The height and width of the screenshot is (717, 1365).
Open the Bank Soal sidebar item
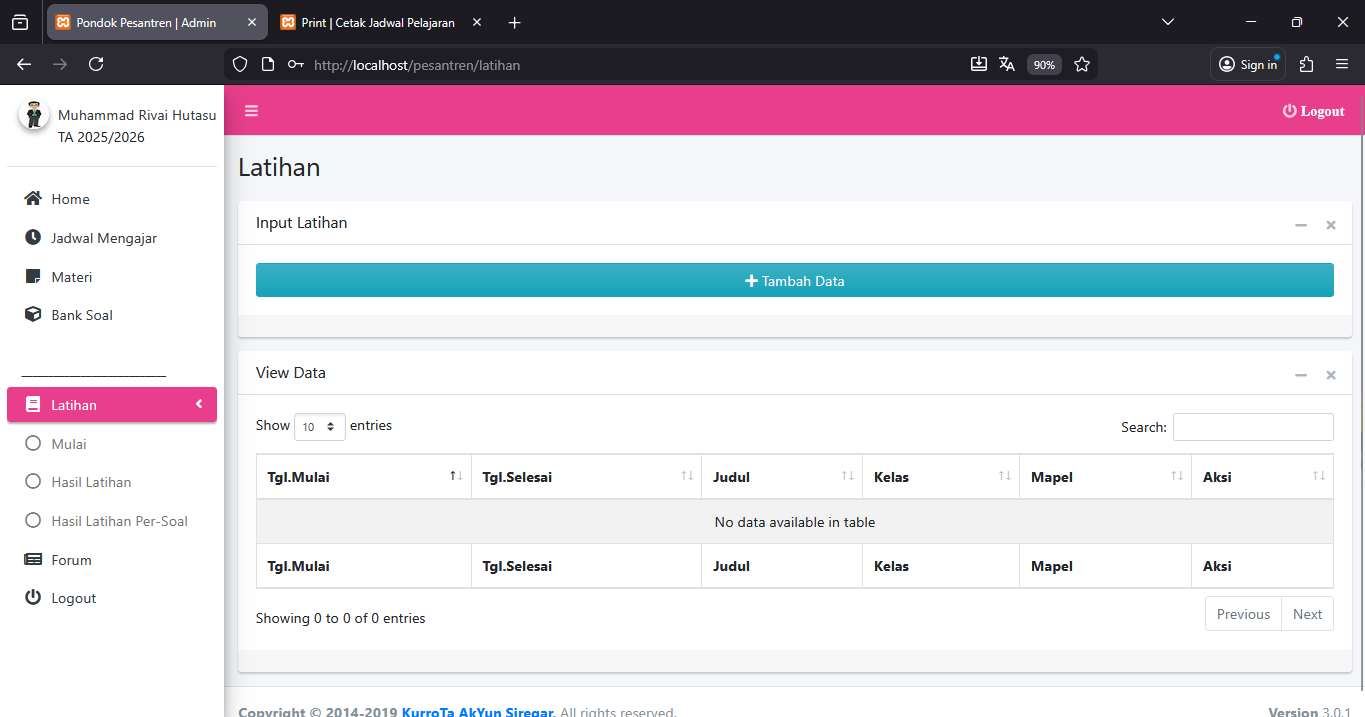[81, 315]
